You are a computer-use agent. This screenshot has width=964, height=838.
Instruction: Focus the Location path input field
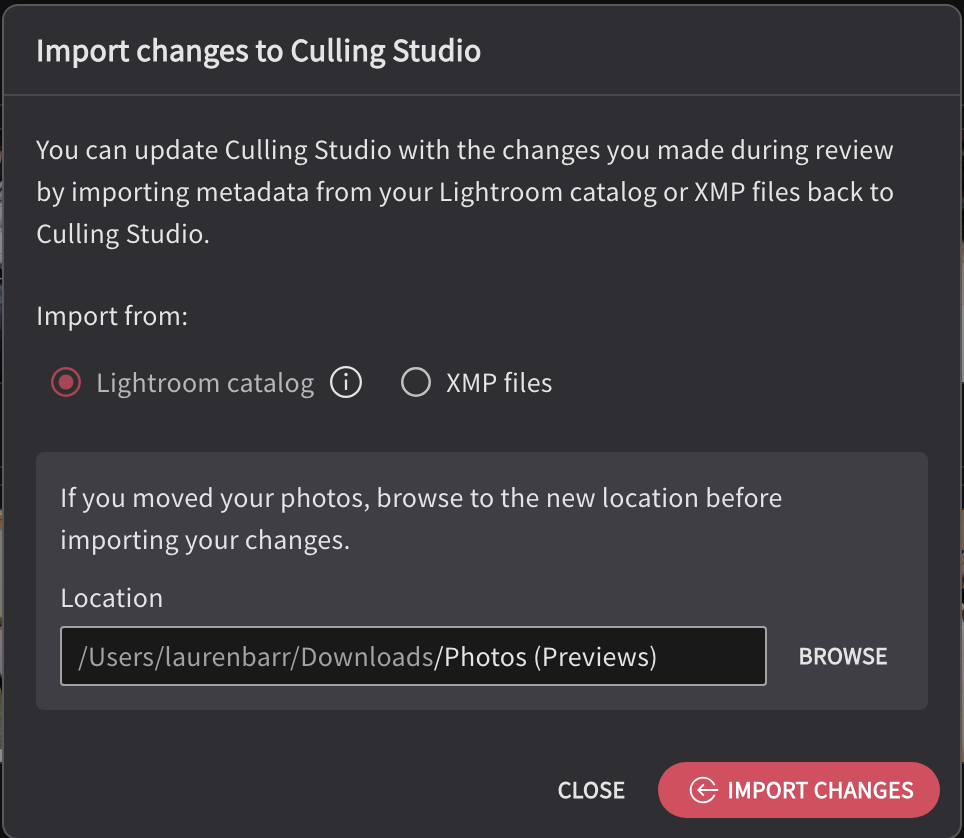(413, 656)
